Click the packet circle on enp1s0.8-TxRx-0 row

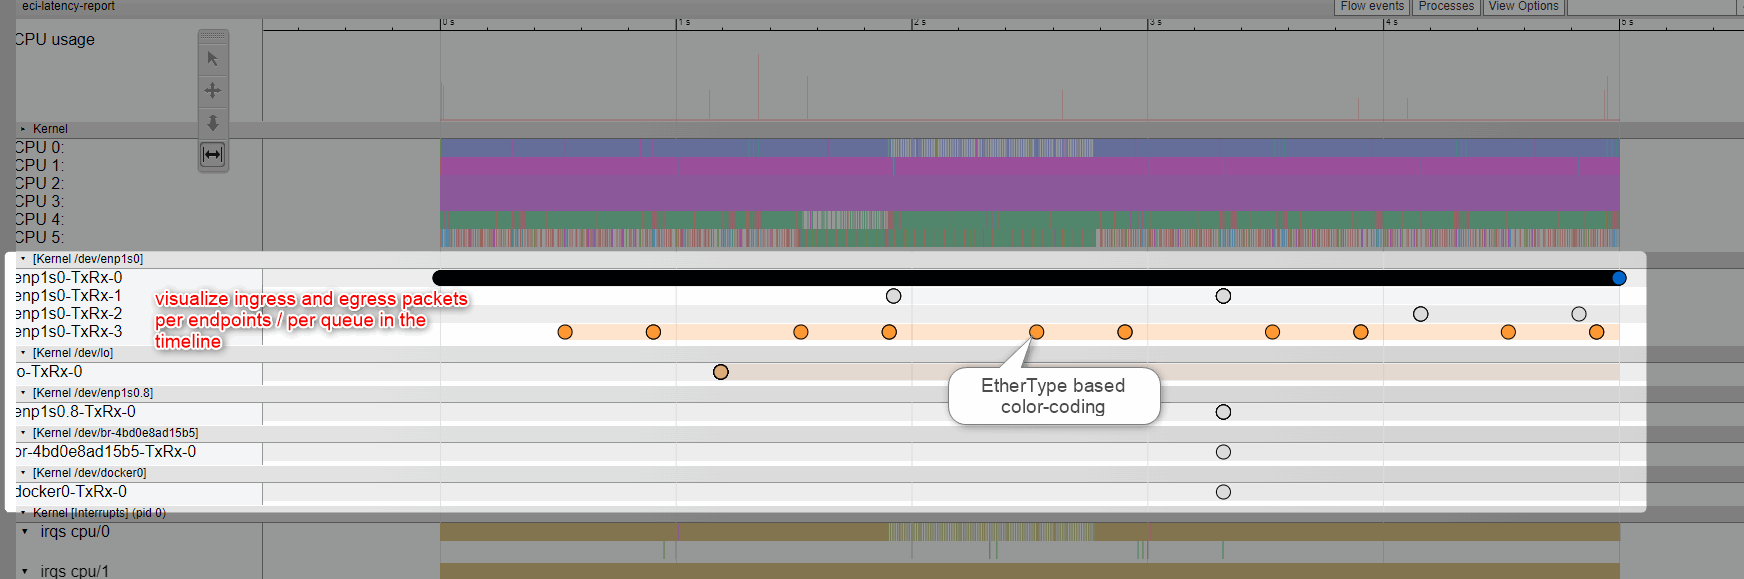(x=1223, y=412)
